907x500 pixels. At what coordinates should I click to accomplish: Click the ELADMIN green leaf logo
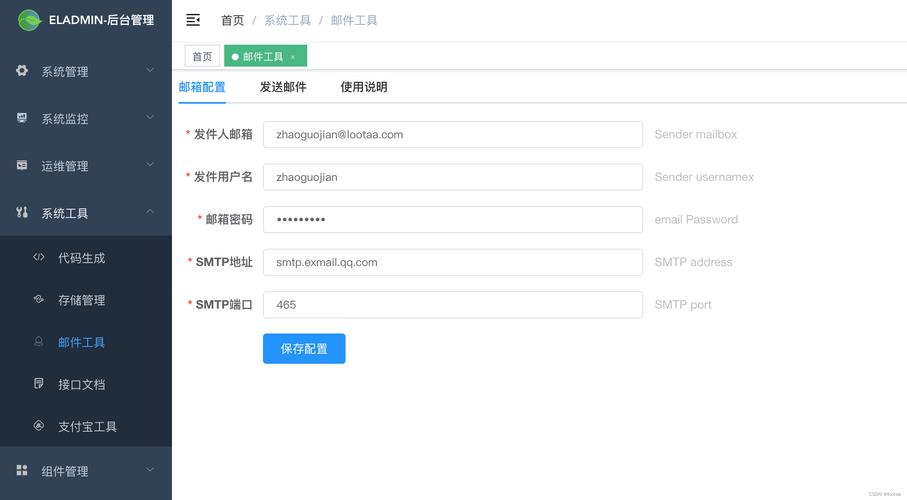tap(29, 20)
